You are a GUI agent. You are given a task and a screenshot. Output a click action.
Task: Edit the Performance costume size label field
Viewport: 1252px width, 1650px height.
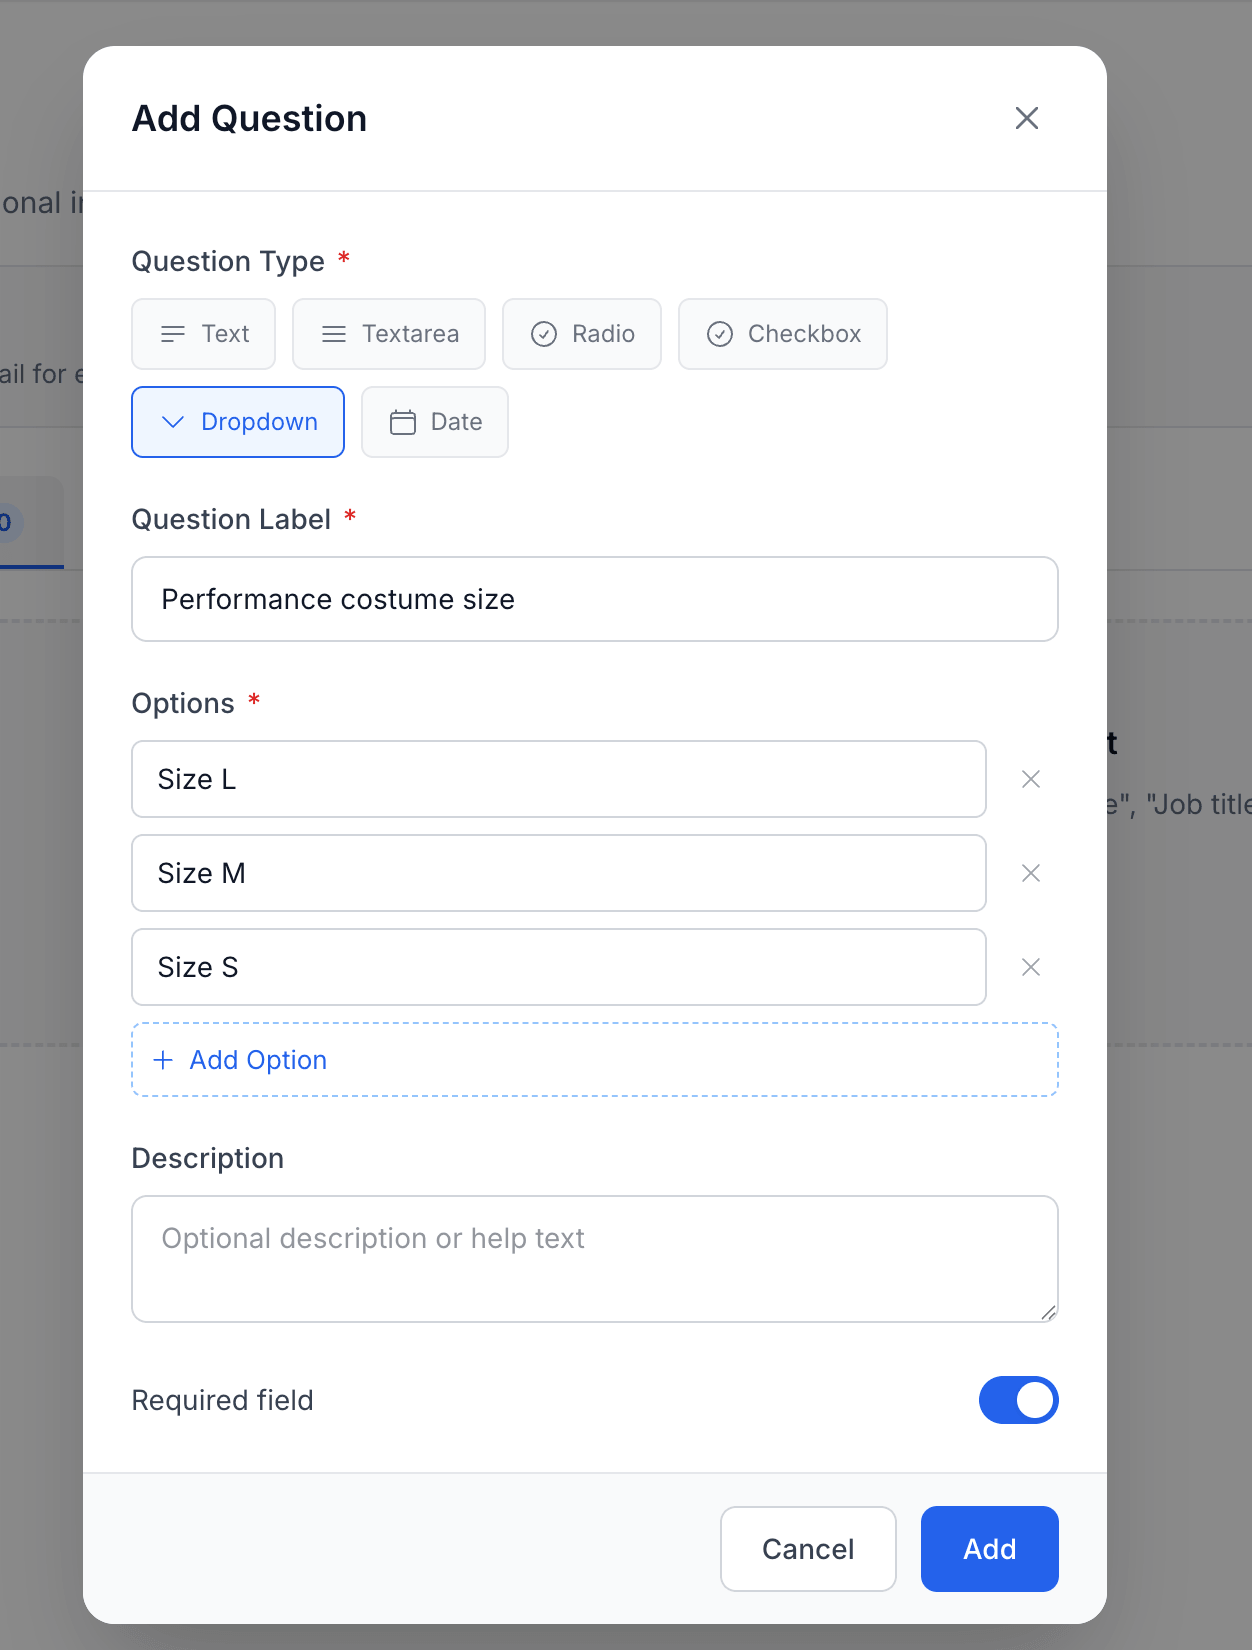pyautogui.click(x=595, y=599)
